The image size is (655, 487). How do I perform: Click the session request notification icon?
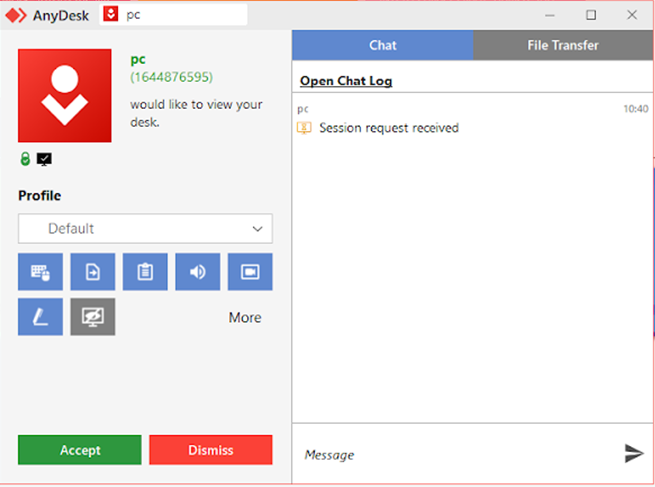[304, 128]
